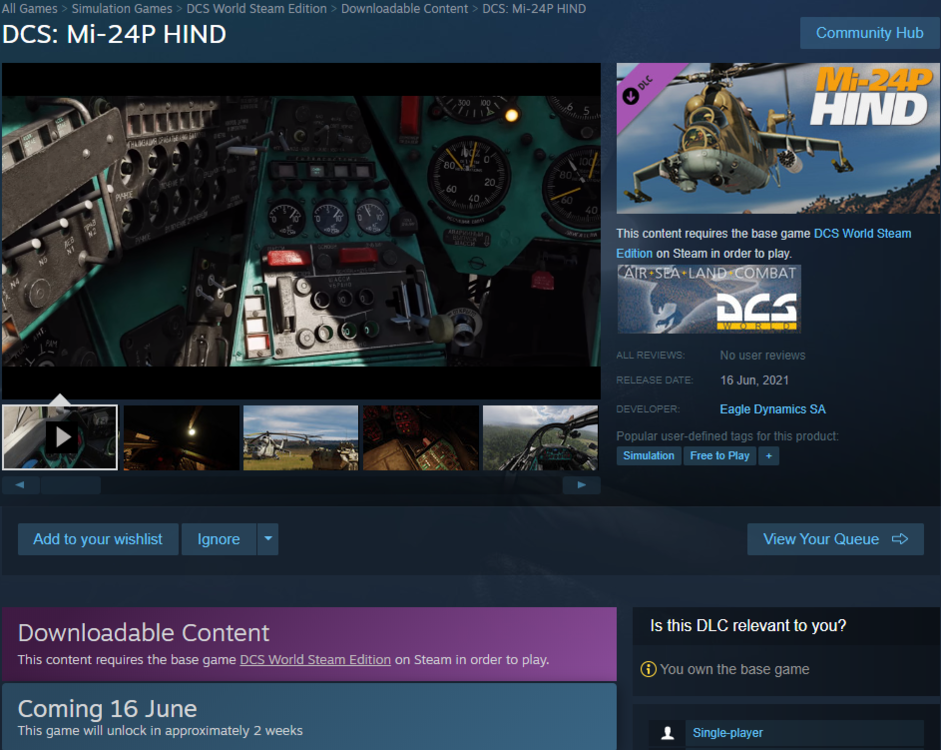Screen dimensions: 941x750
Task: Go to Simulation Games breadcrumb
Action: (x=122, y=8)
